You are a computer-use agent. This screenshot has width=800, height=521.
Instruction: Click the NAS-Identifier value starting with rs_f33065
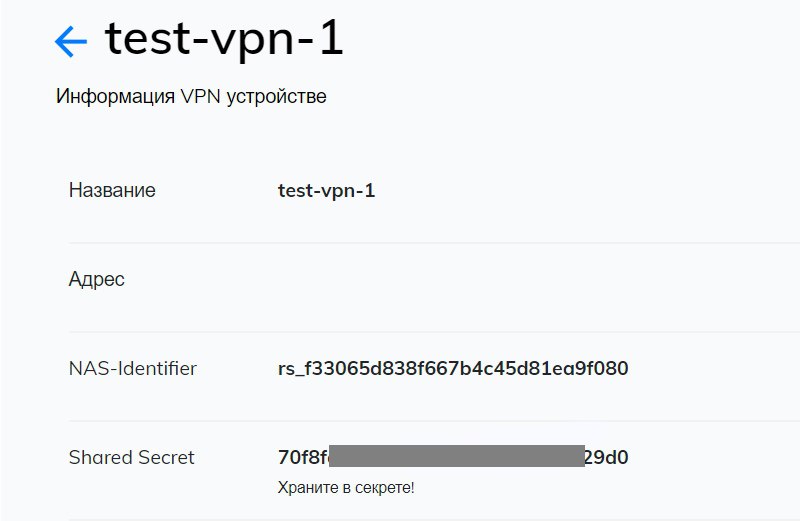tap(453, 368)
